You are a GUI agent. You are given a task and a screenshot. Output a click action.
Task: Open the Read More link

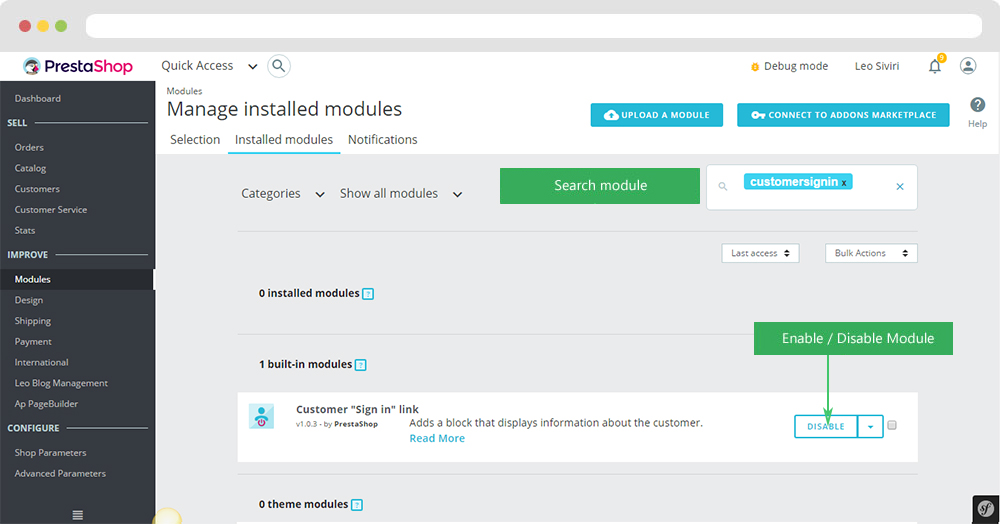[x=437, y=439]
